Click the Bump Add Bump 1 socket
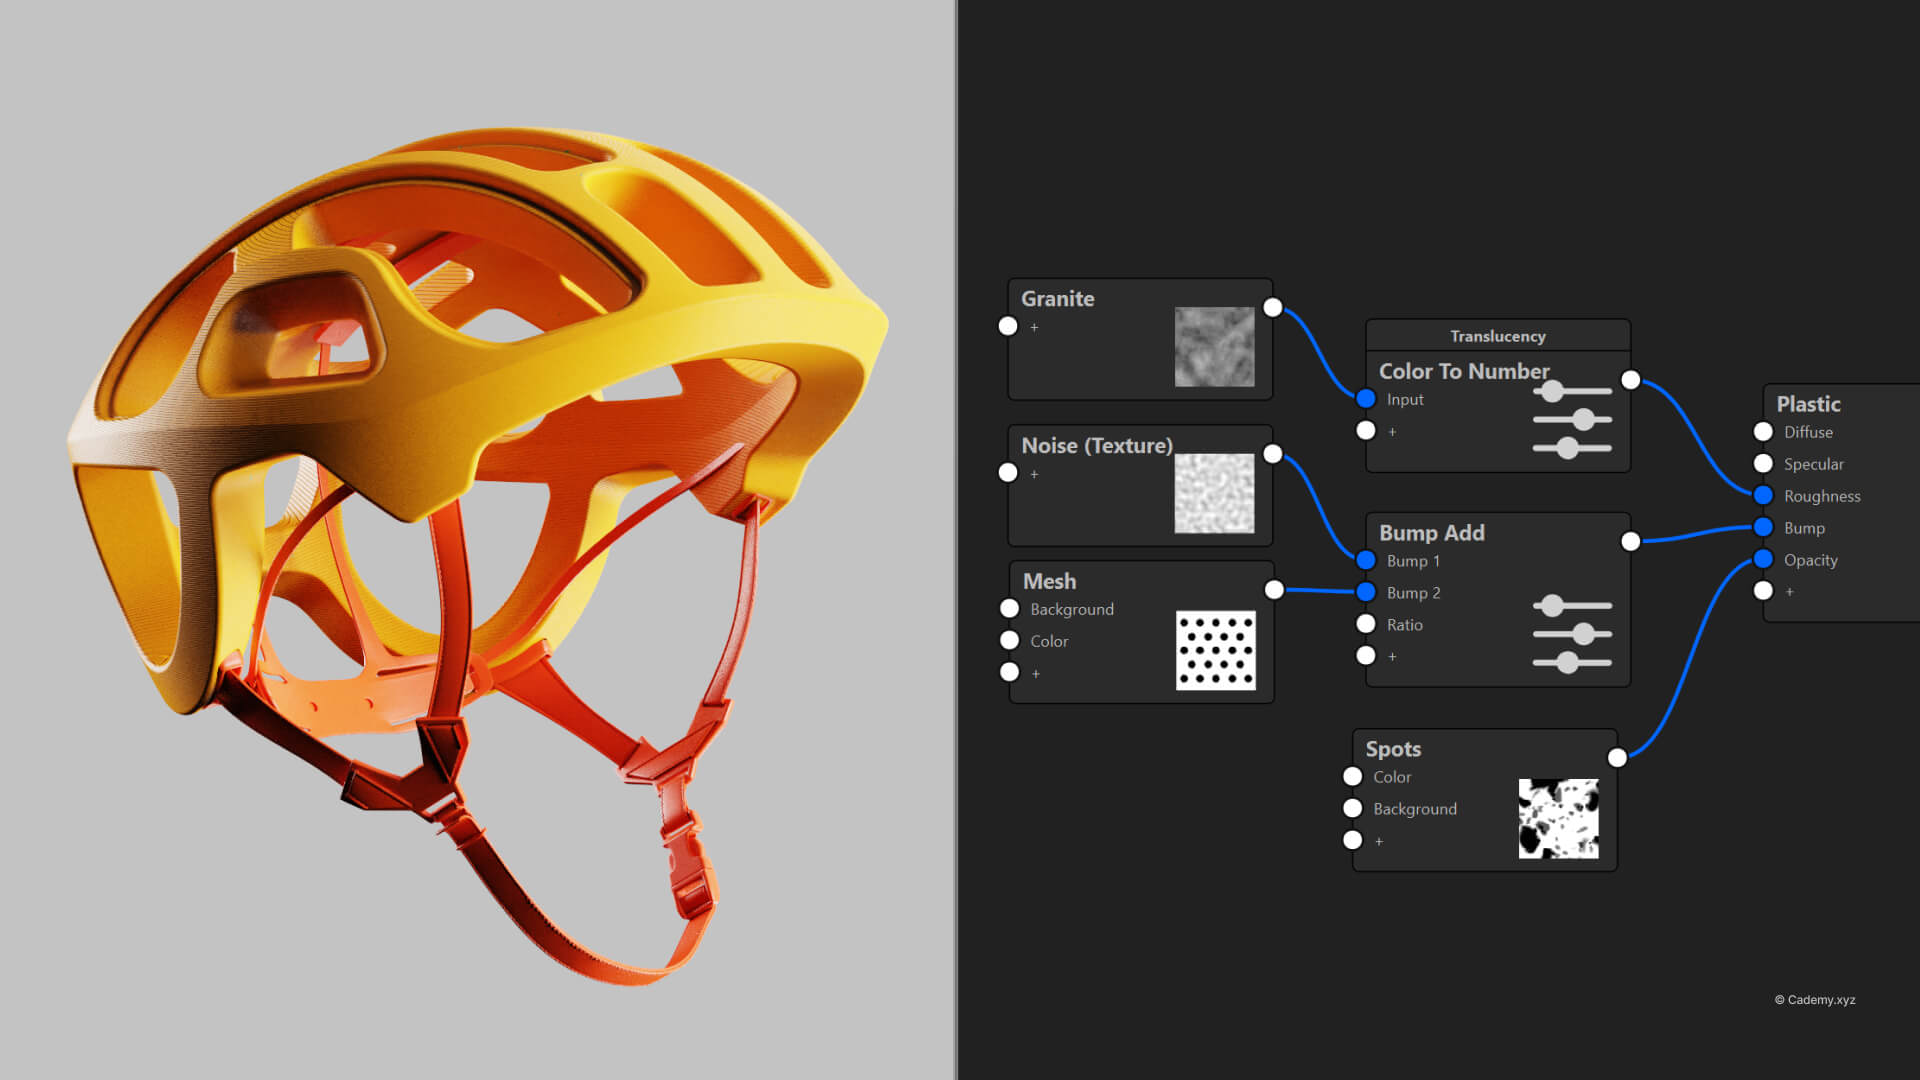This screenshot has width=1920, height=1080. point(1366,561)
